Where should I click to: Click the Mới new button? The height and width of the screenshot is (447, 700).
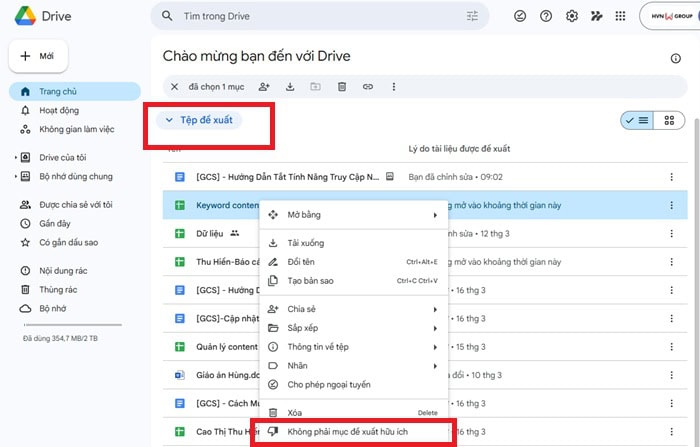pos(39,57)
